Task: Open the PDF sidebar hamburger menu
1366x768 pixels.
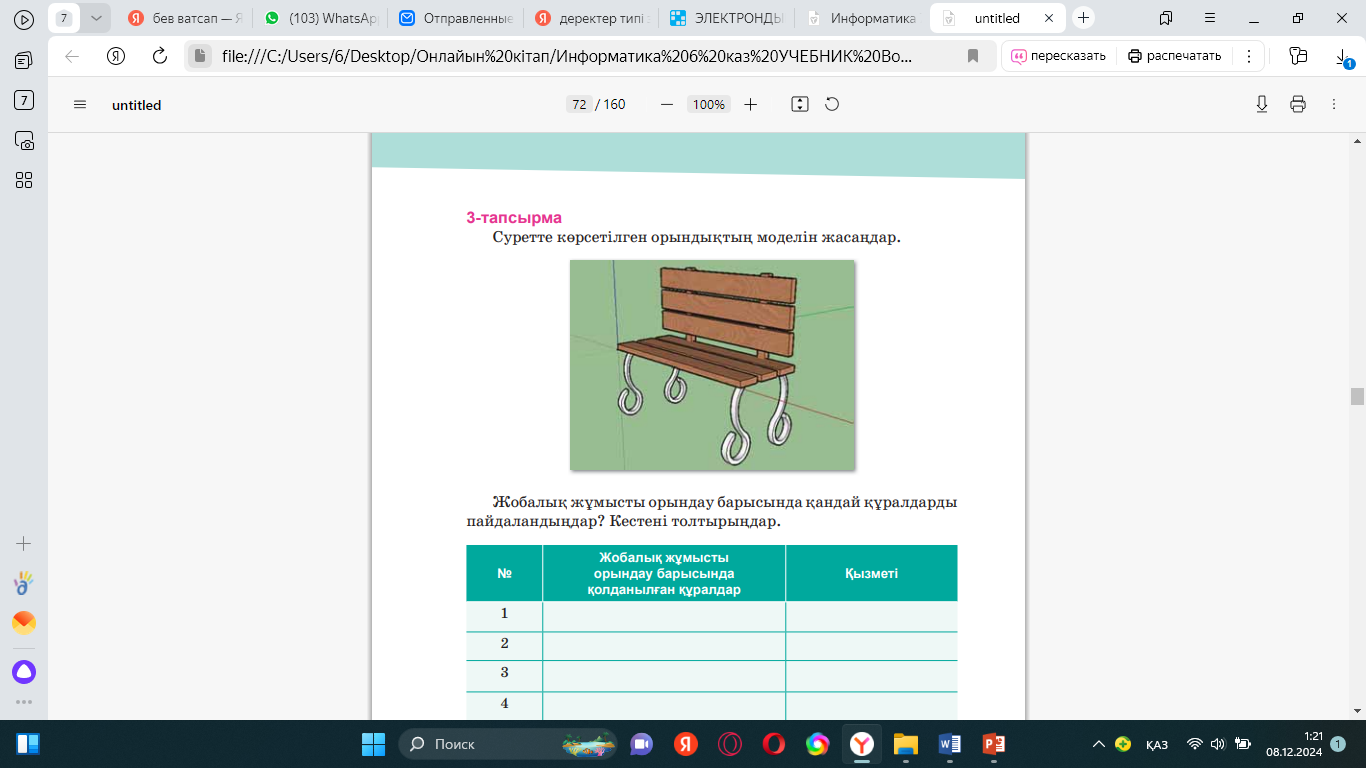Action: point(80,104)
